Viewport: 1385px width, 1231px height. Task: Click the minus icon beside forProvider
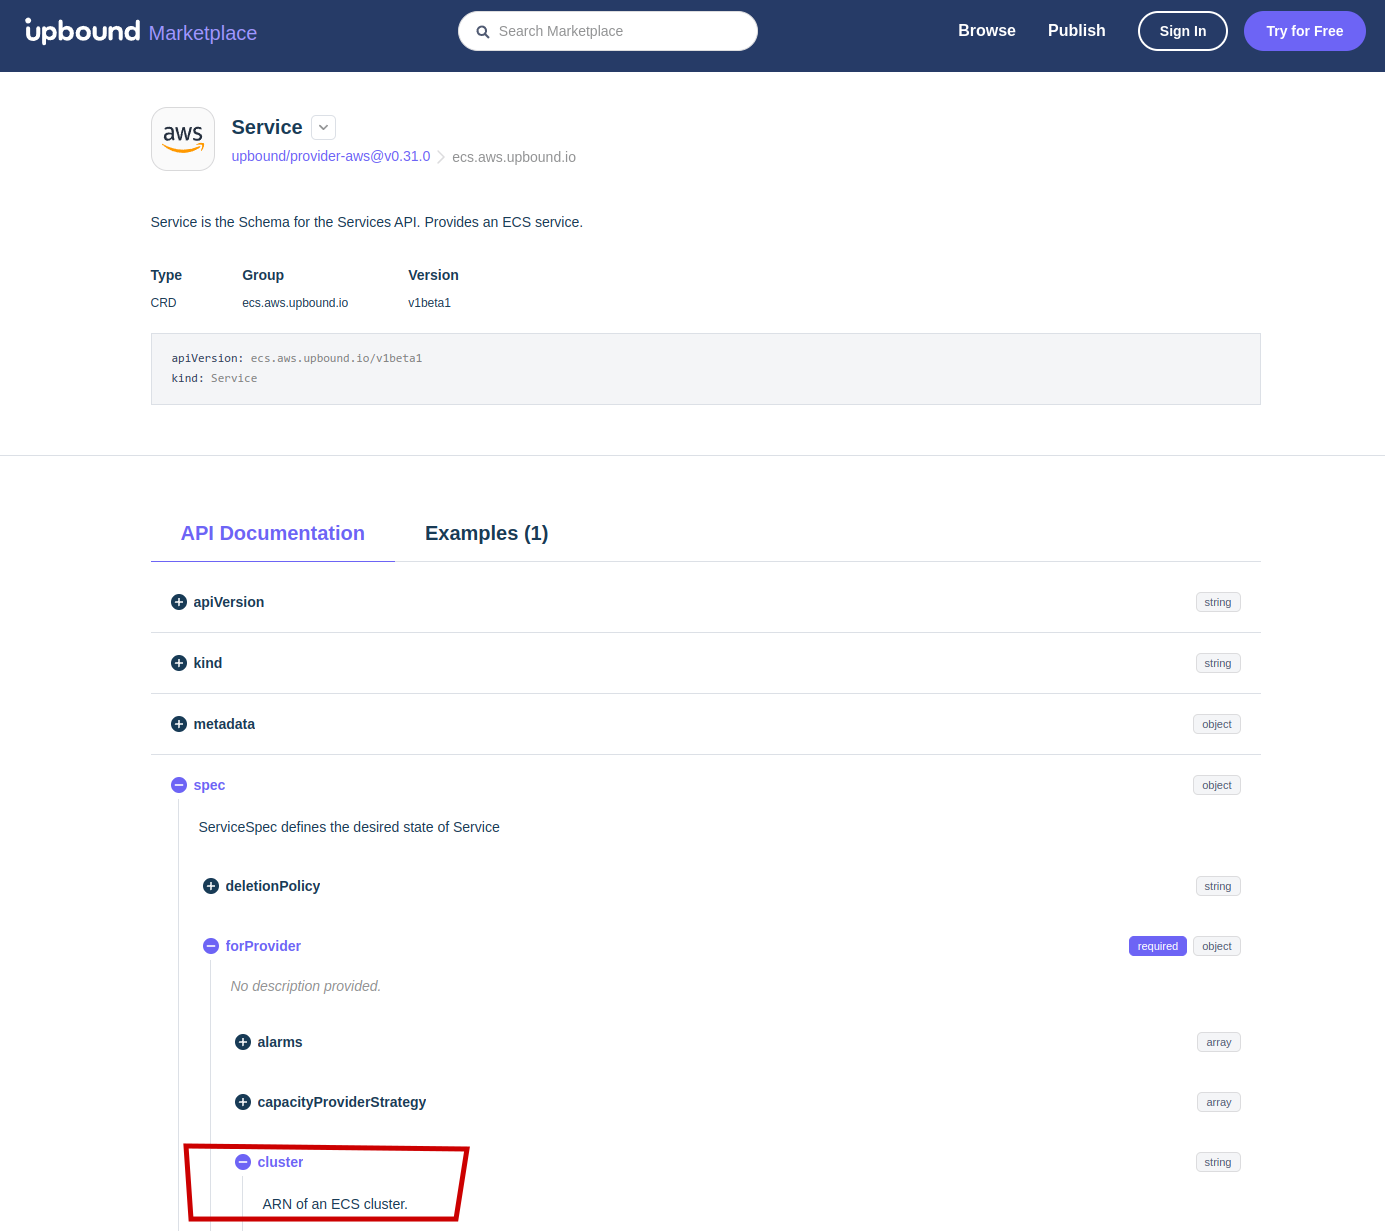tap(211, 945)
